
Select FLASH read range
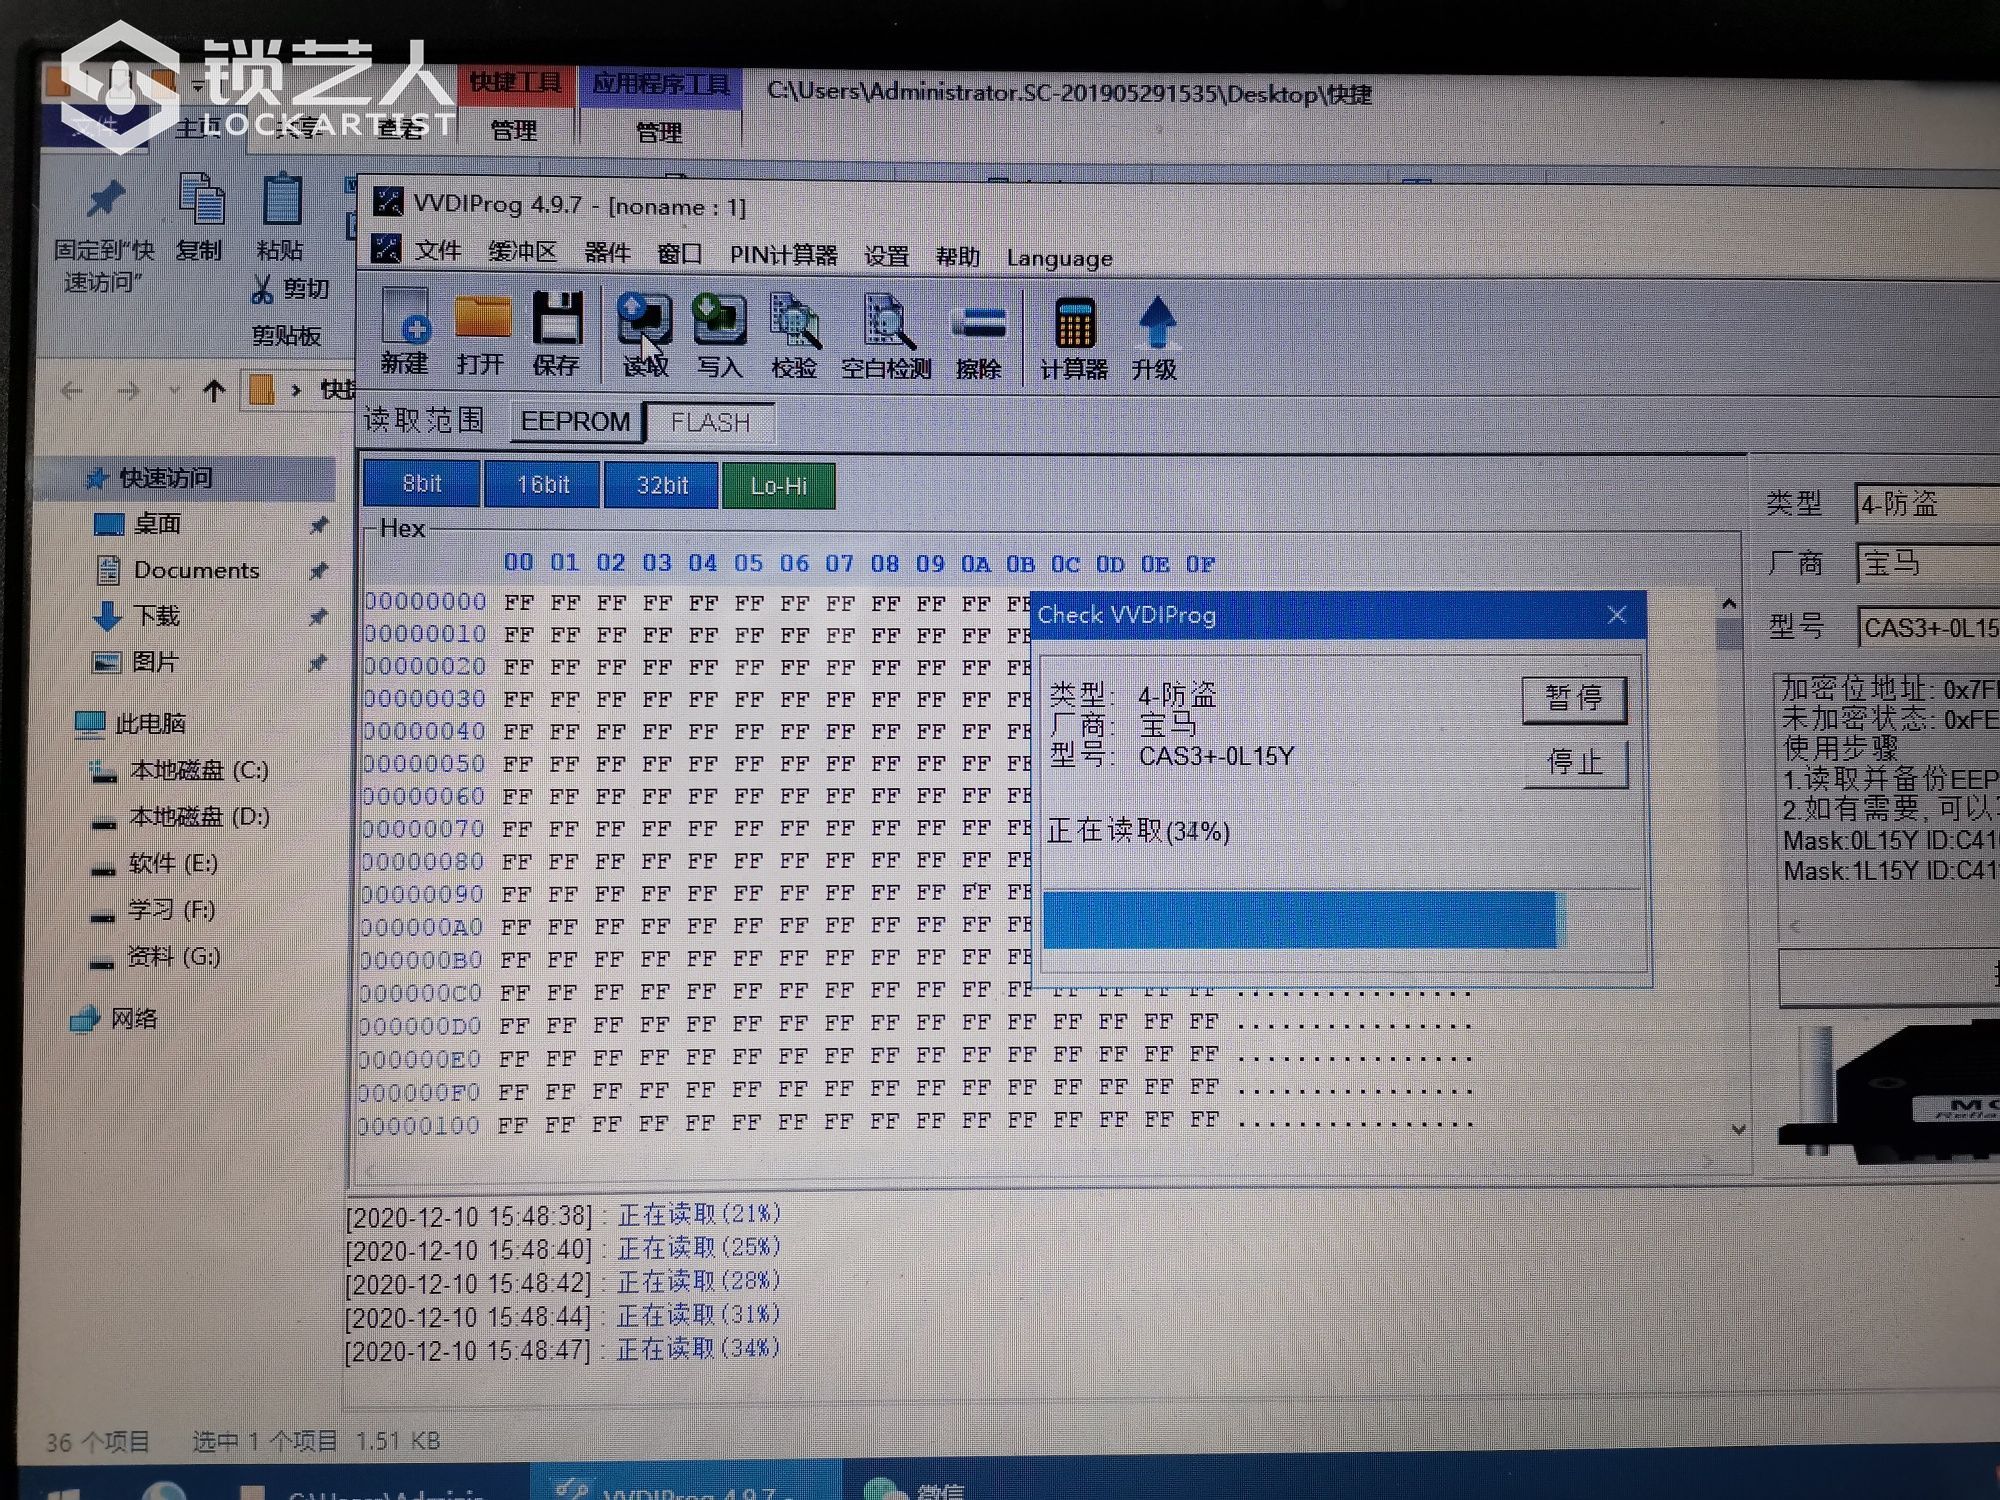coord(710,423)
